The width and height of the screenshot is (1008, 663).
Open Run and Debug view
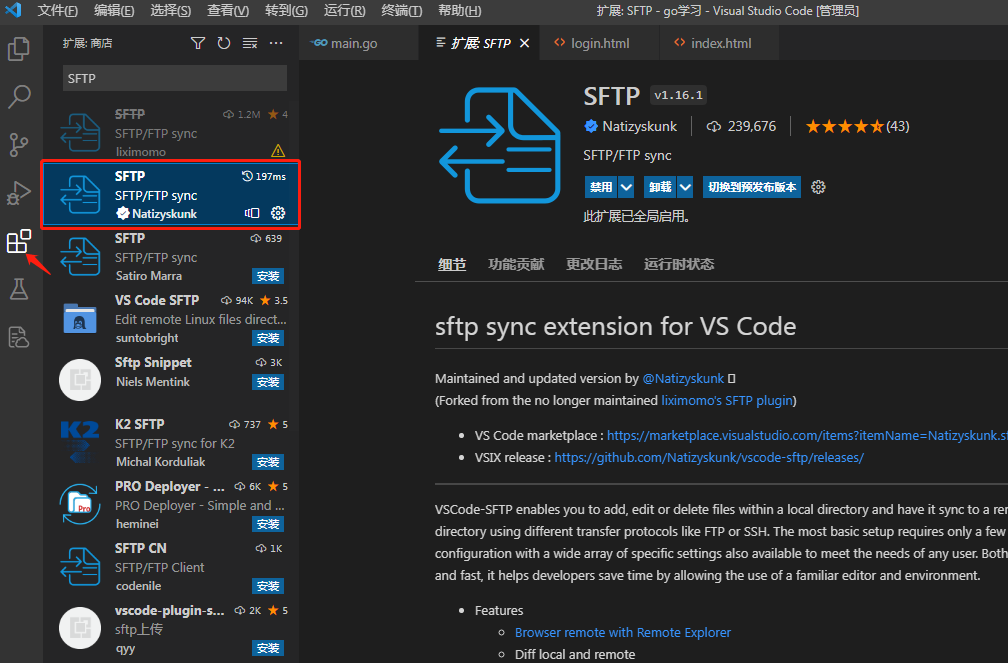pyautogui.click(x=19, y=192)
